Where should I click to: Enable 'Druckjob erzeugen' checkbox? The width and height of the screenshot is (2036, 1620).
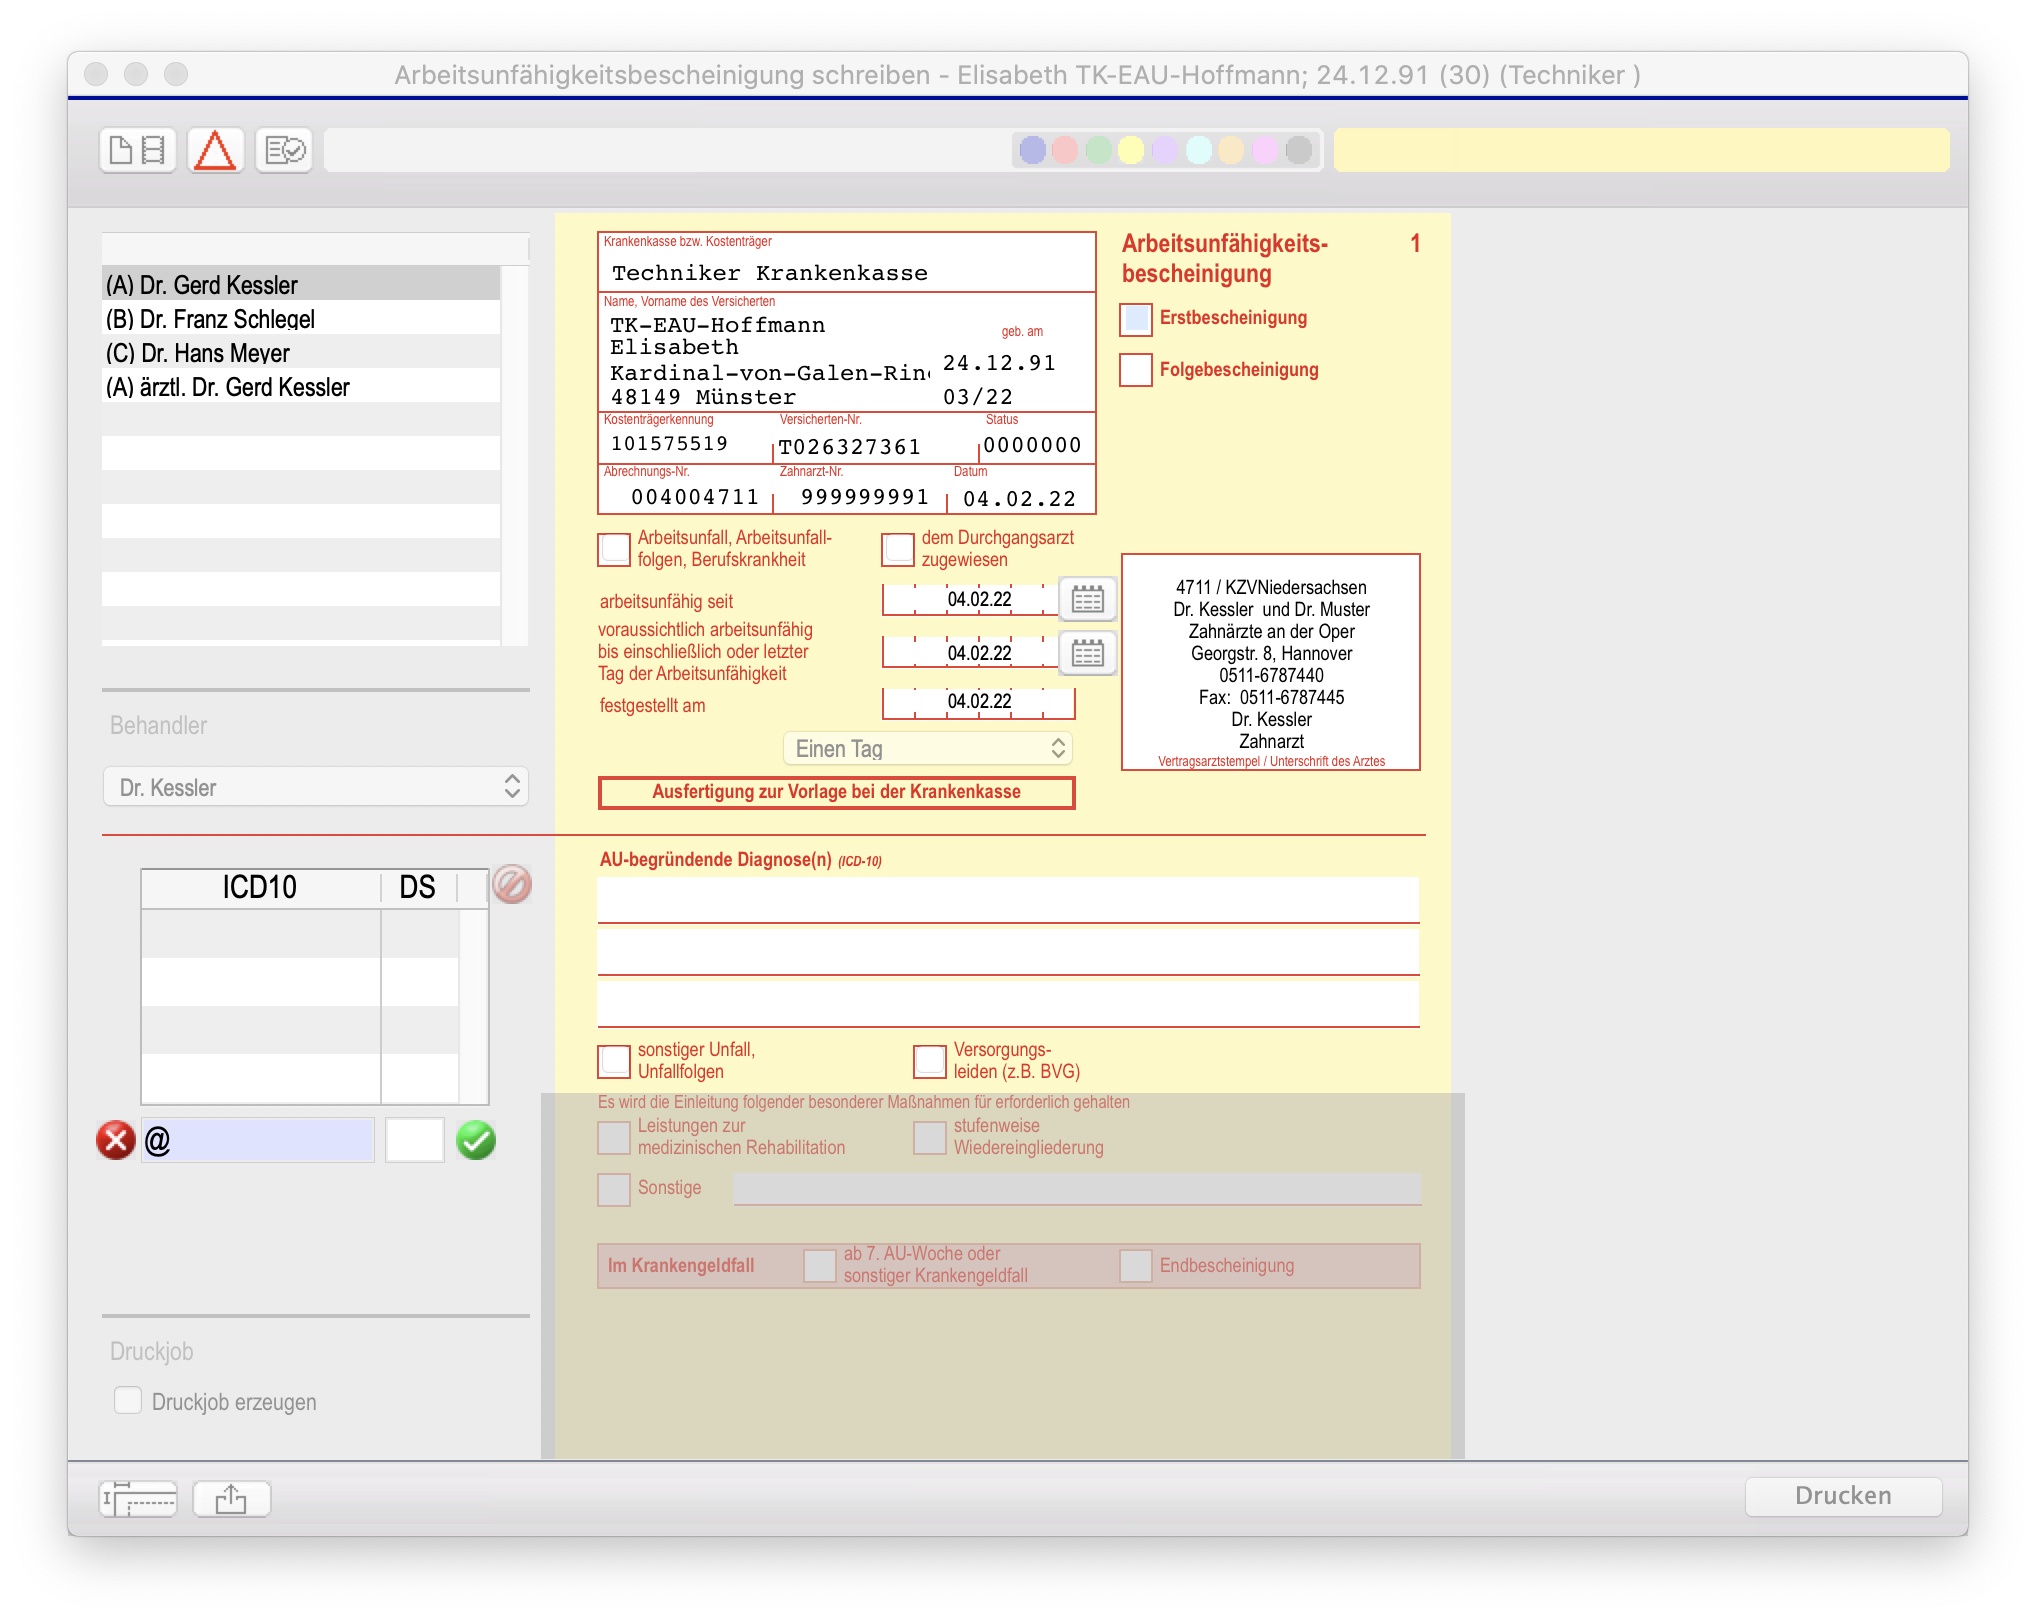[x=128, y=1401]
